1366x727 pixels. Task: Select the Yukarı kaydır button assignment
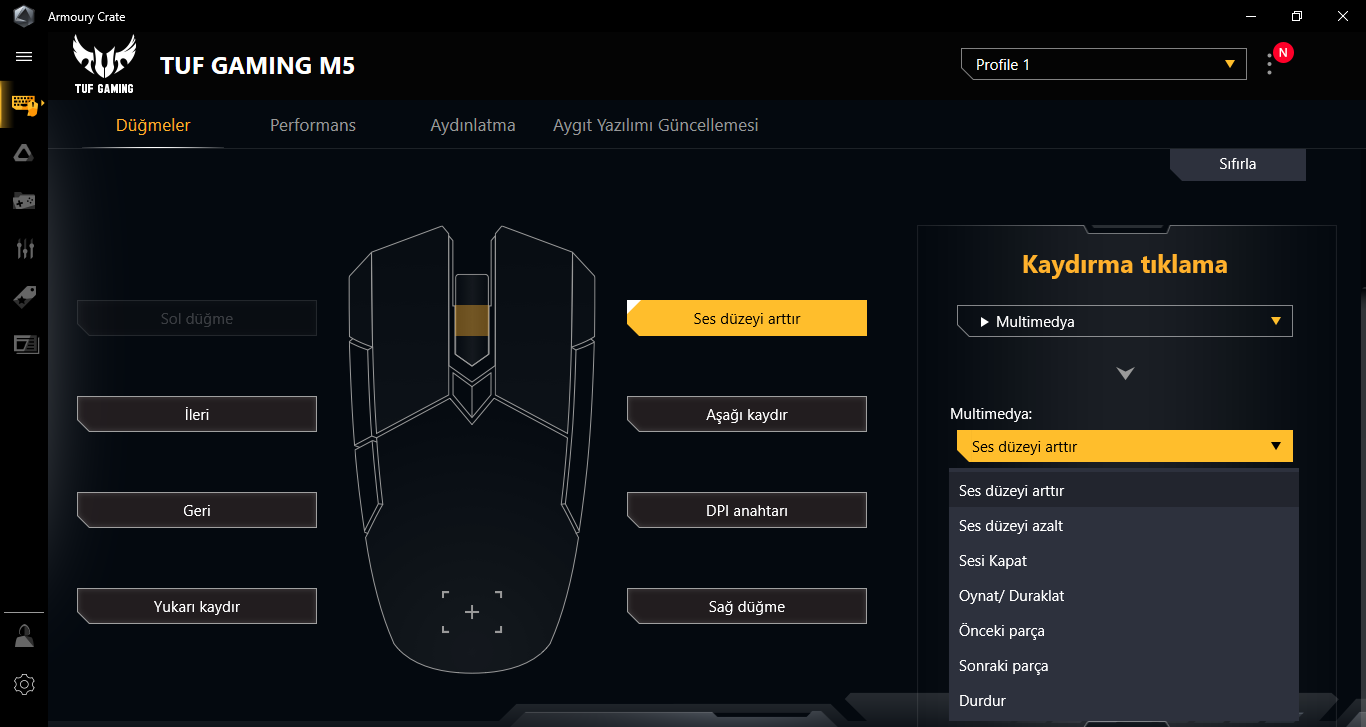pyautogui.click(x=197, y=606)
